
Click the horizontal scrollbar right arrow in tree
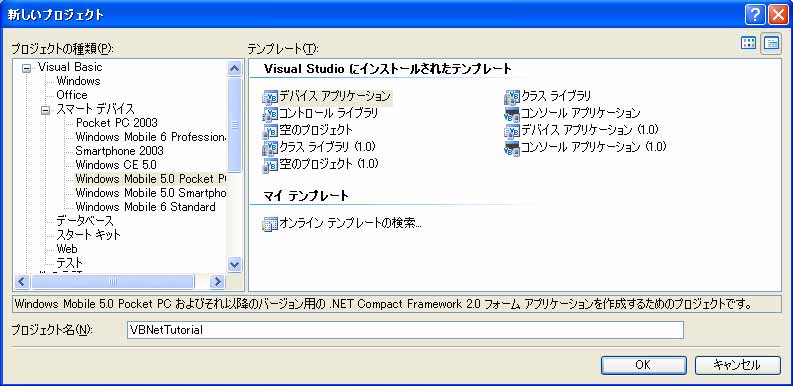(x=217, y=282)
